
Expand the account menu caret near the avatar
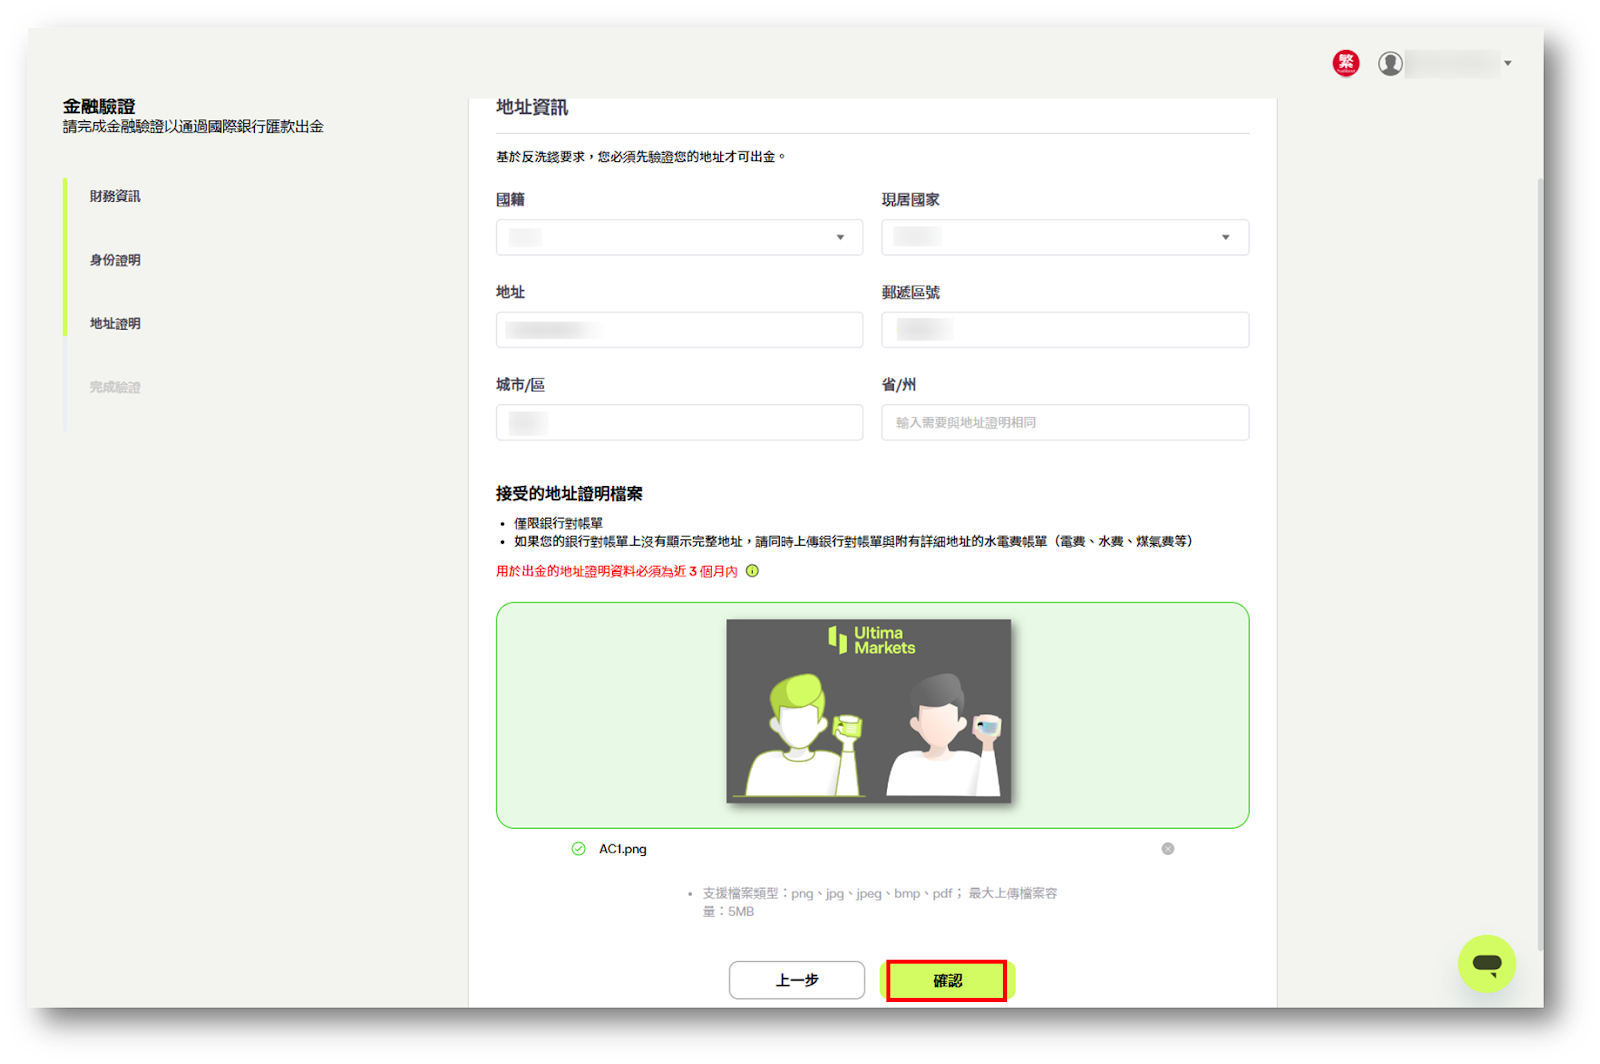1509,63
